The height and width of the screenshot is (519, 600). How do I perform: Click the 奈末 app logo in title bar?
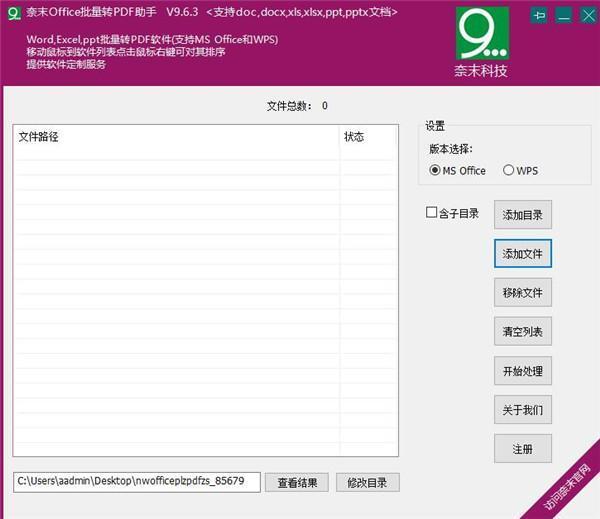coord(14,13)
